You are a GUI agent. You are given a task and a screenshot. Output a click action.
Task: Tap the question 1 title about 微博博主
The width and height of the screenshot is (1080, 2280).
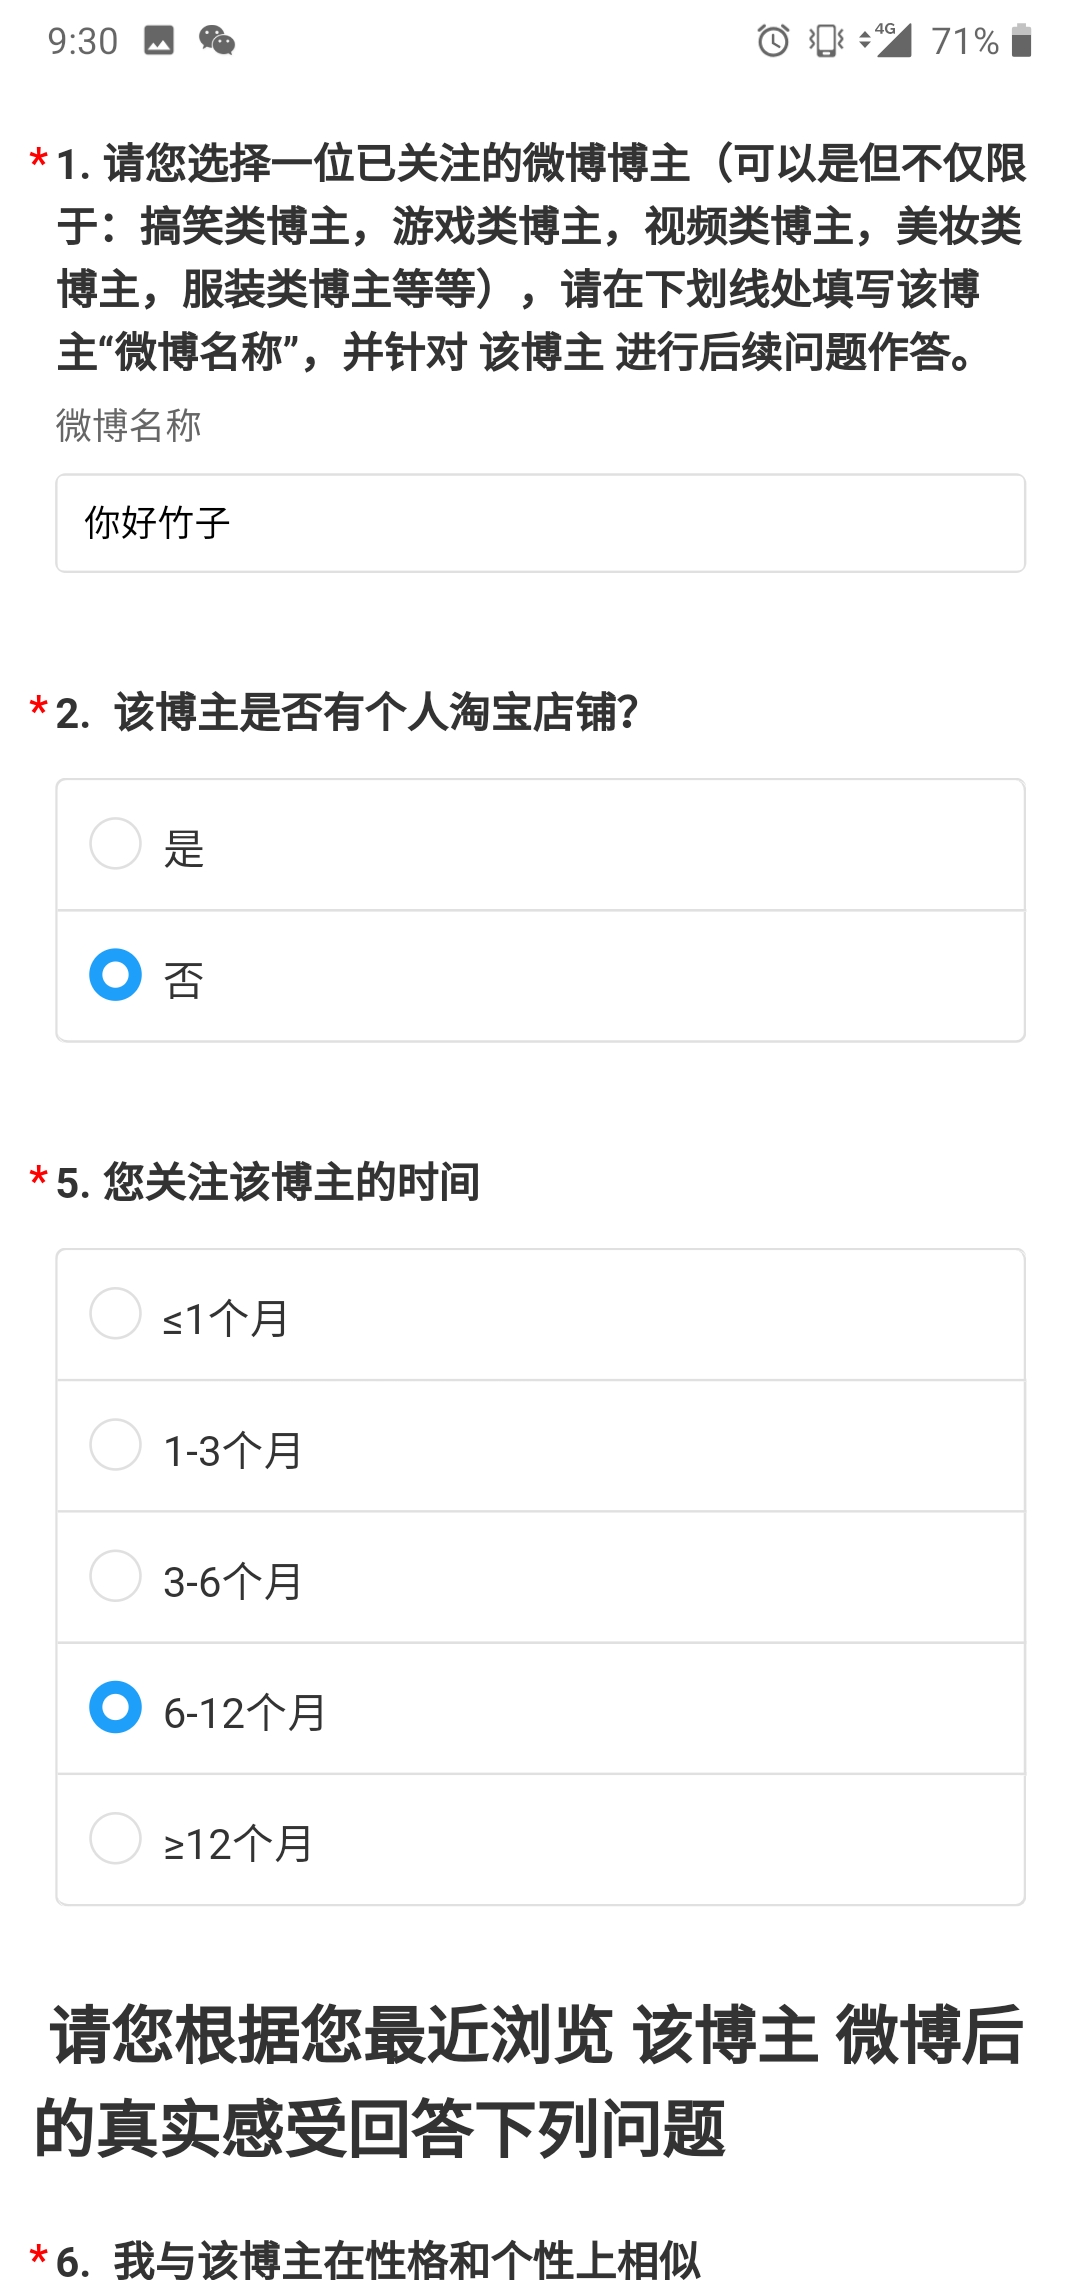coord(540,257)
